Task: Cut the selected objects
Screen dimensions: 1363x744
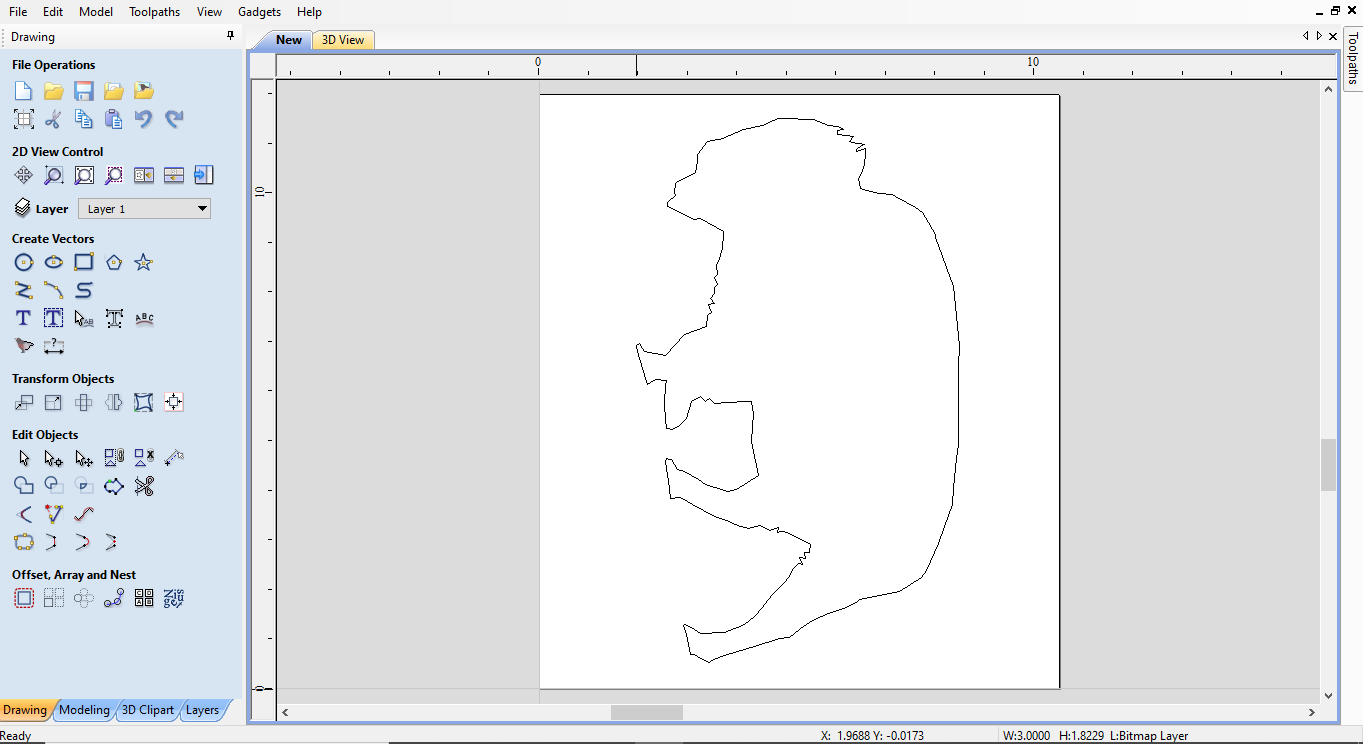Action: point(54,119)
